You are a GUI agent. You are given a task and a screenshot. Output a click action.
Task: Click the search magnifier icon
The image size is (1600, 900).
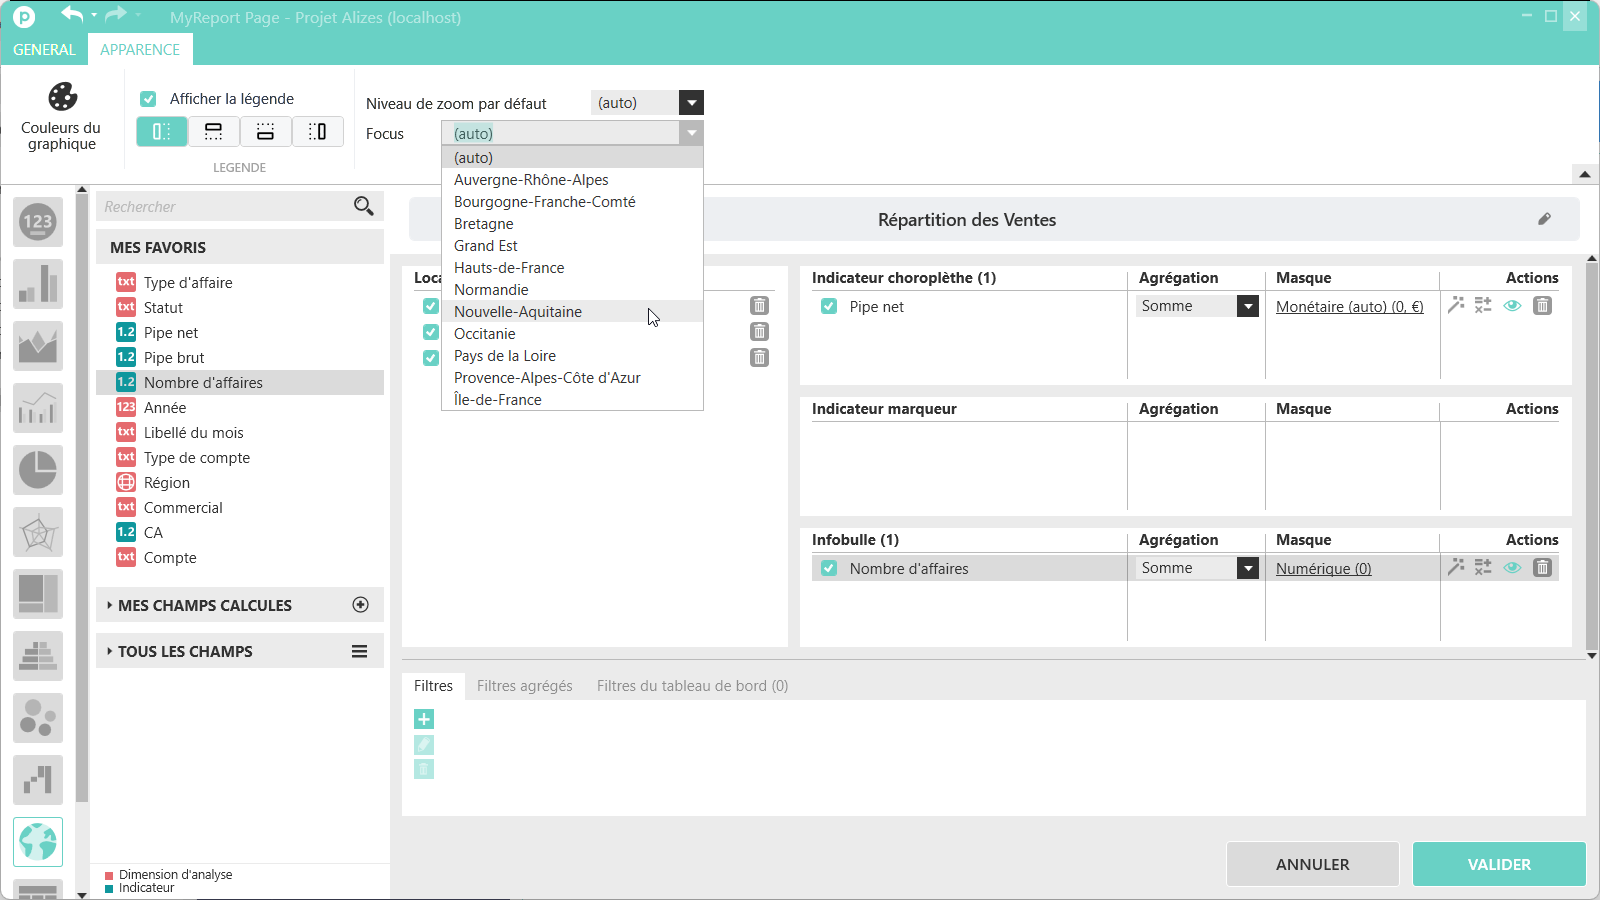pos(363,206)
